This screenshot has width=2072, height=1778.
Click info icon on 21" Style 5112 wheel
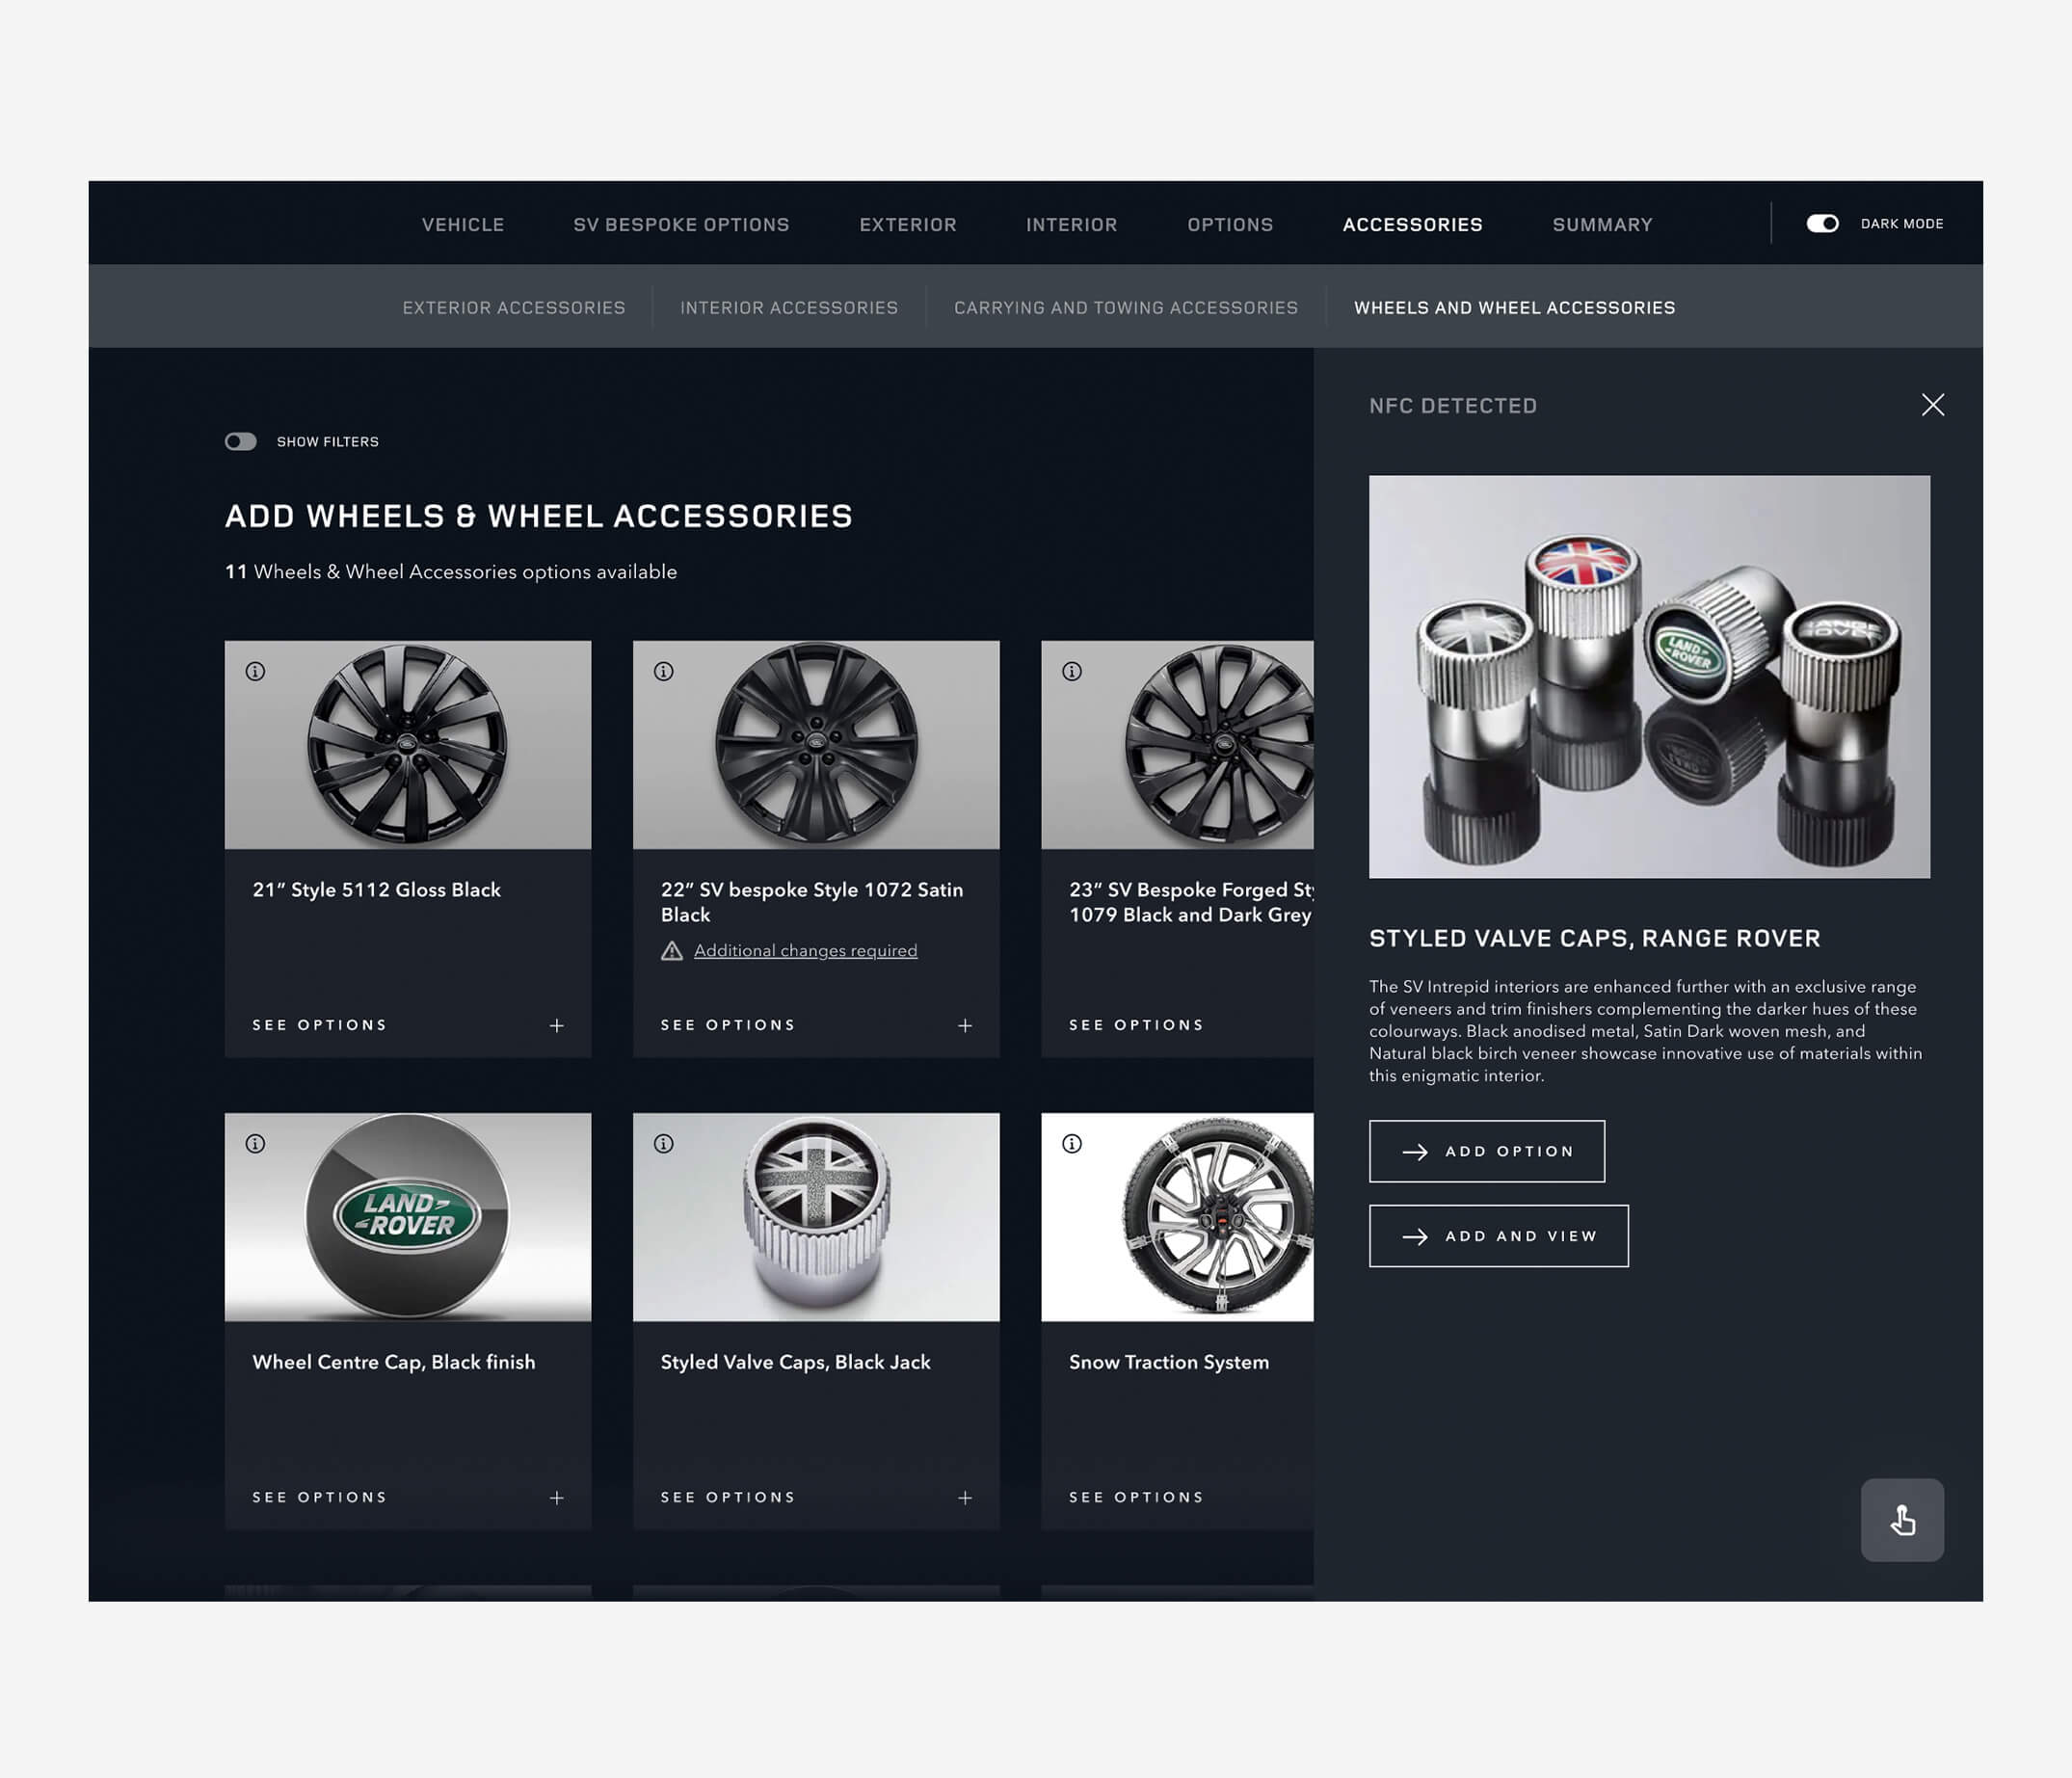pyautogui.click(x=255, y=671)
